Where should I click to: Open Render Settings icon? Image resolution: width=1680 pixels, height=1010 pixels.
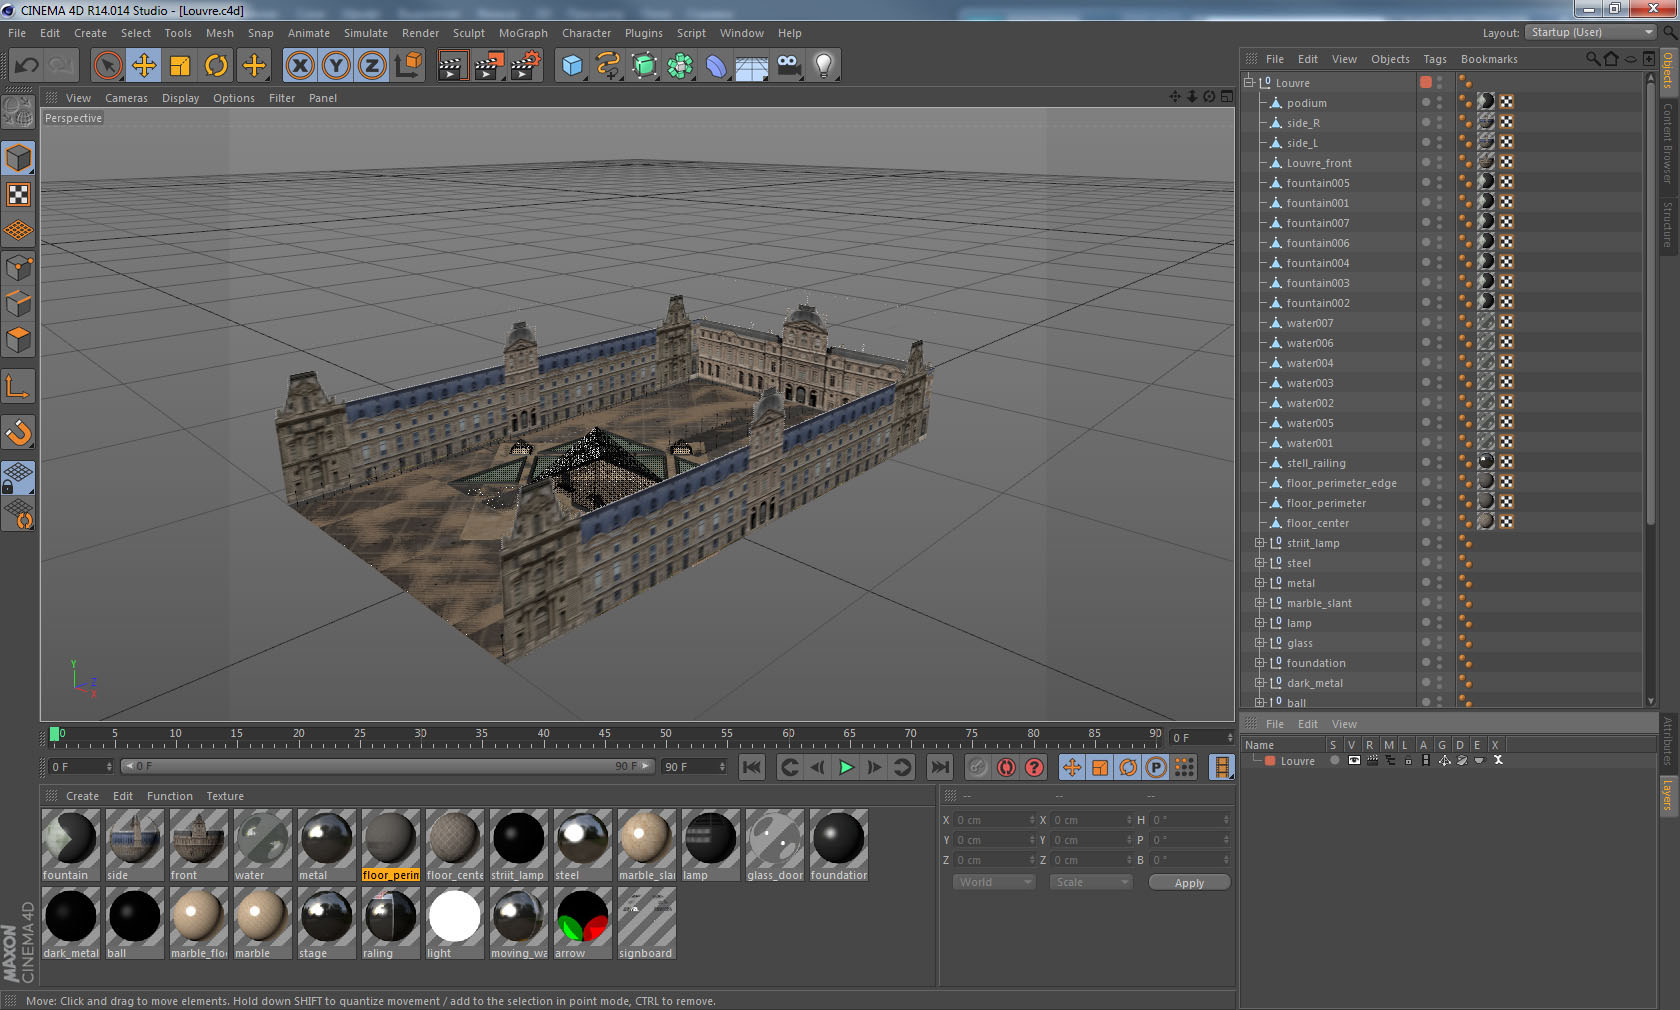pos(525,66)
